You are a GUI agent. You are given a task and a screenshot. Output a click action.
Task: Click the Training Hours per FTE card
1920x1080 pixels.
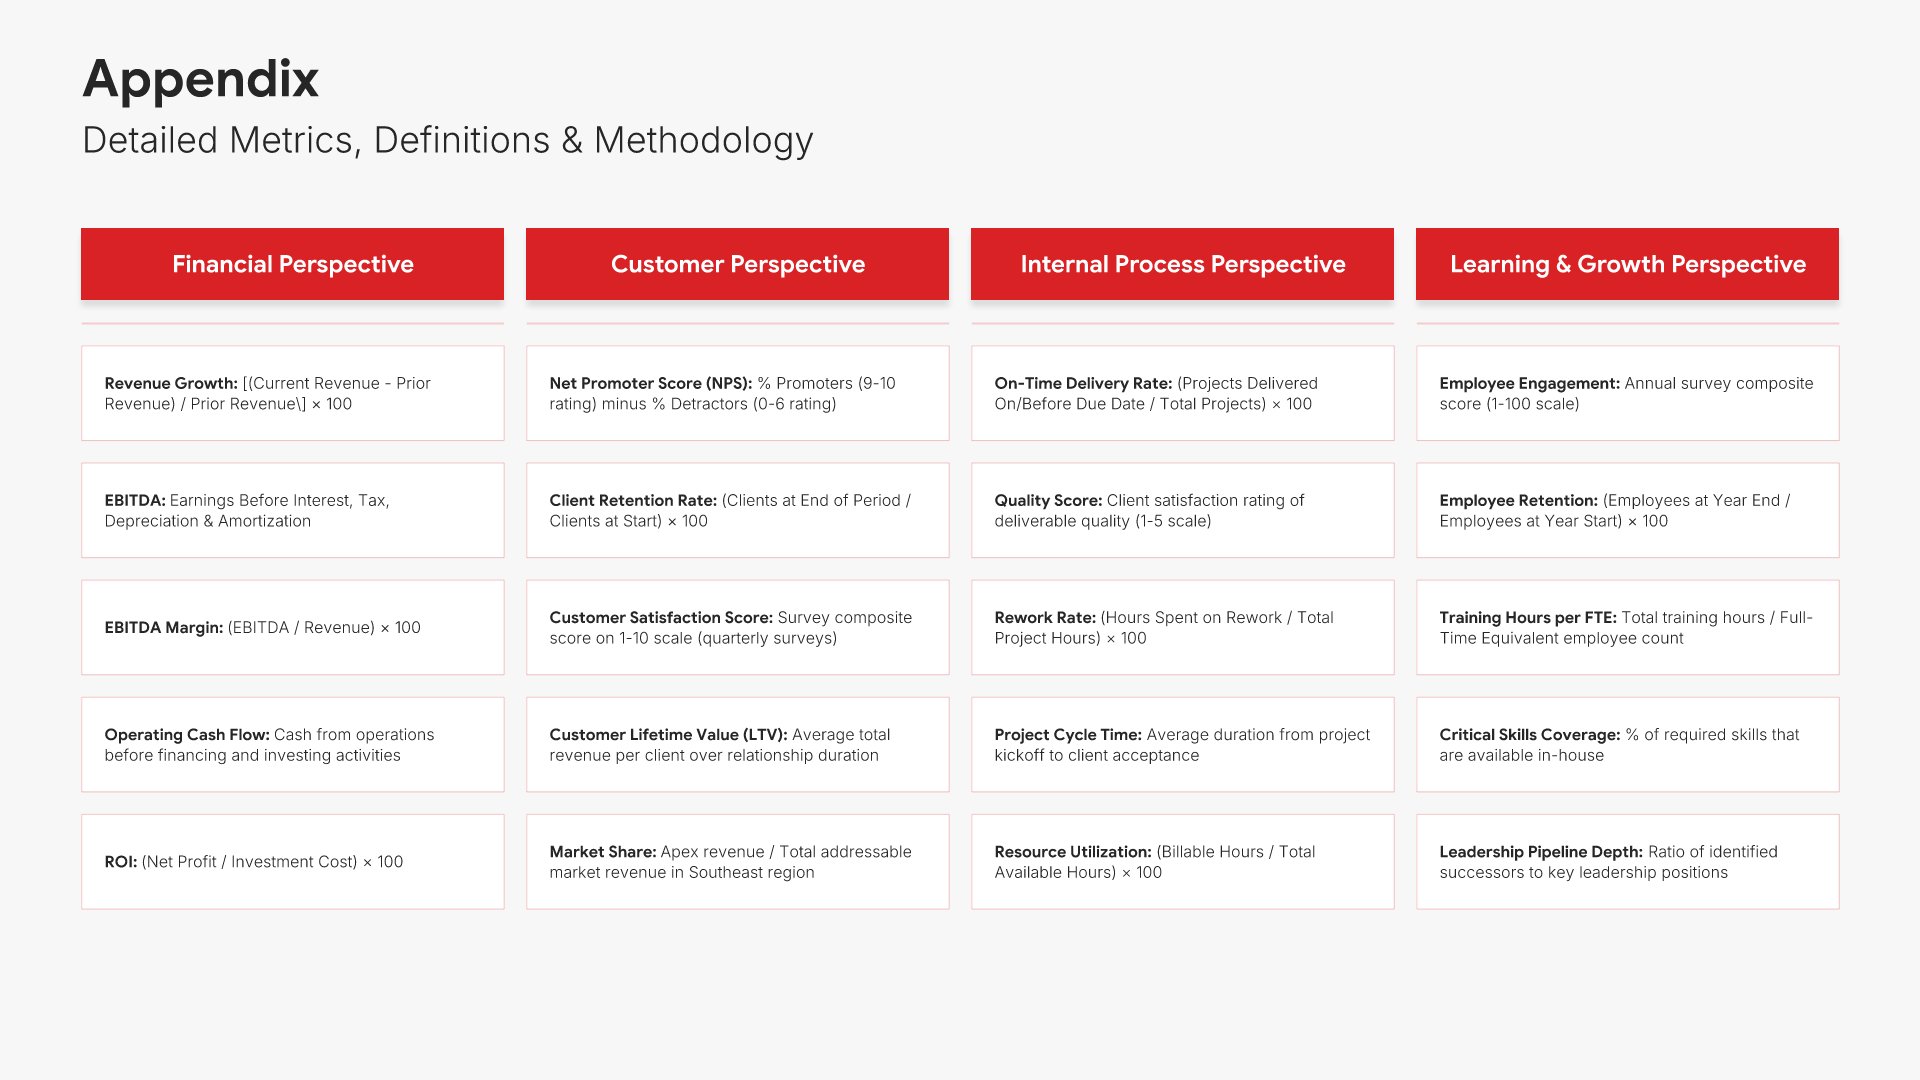[1627, 627]
